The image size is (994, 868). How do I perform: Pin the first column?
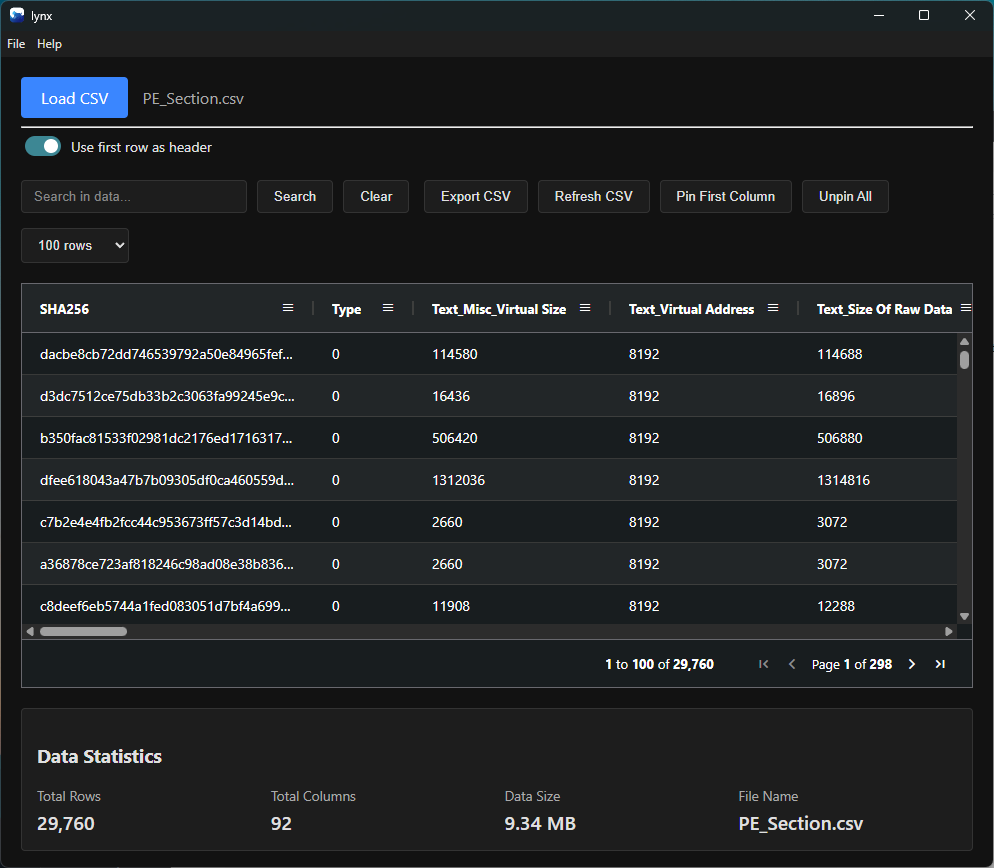pyautogui.click(x=725, y=196)
